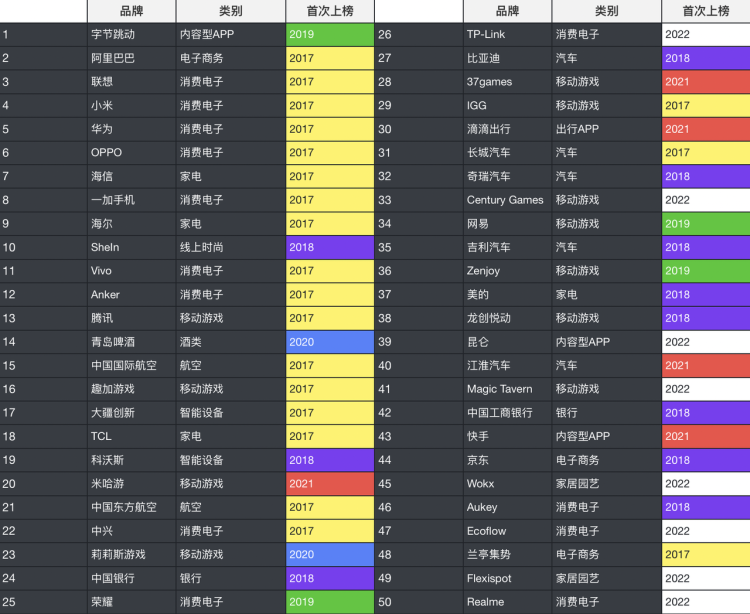Click the 中兴 brand cell
This screenshot has width=750, height=614.
pyautogui.click(x=132, y=531)
